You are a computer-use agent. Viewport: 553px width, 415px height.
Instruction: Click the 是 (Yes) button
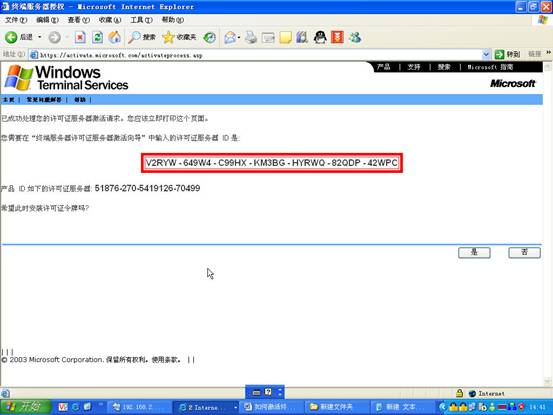474,252
